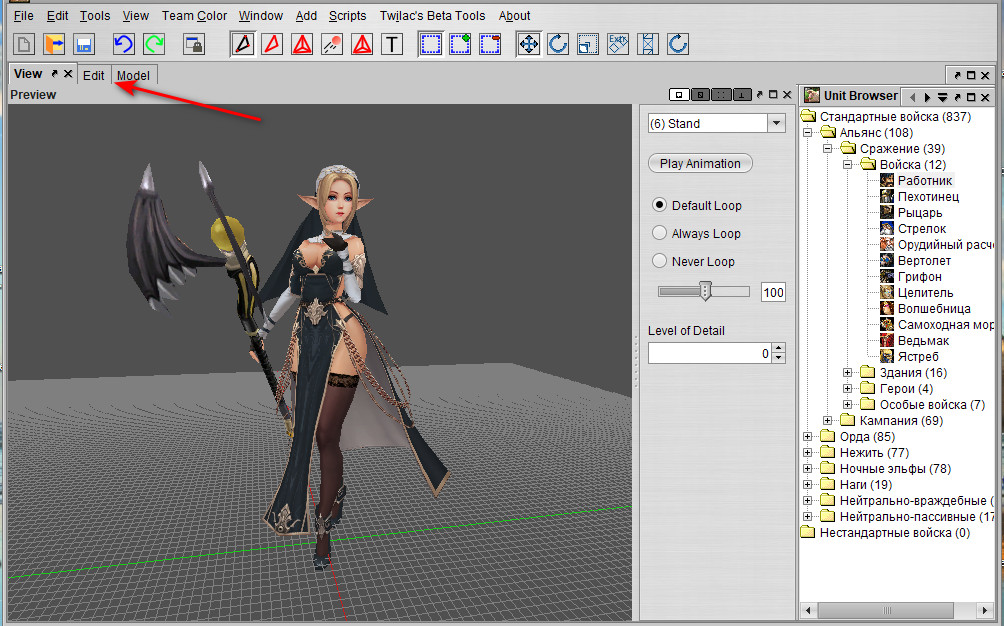Click the Open file folder icon
The width and height of the screenshot is (1004, 626).
[54, 44]
